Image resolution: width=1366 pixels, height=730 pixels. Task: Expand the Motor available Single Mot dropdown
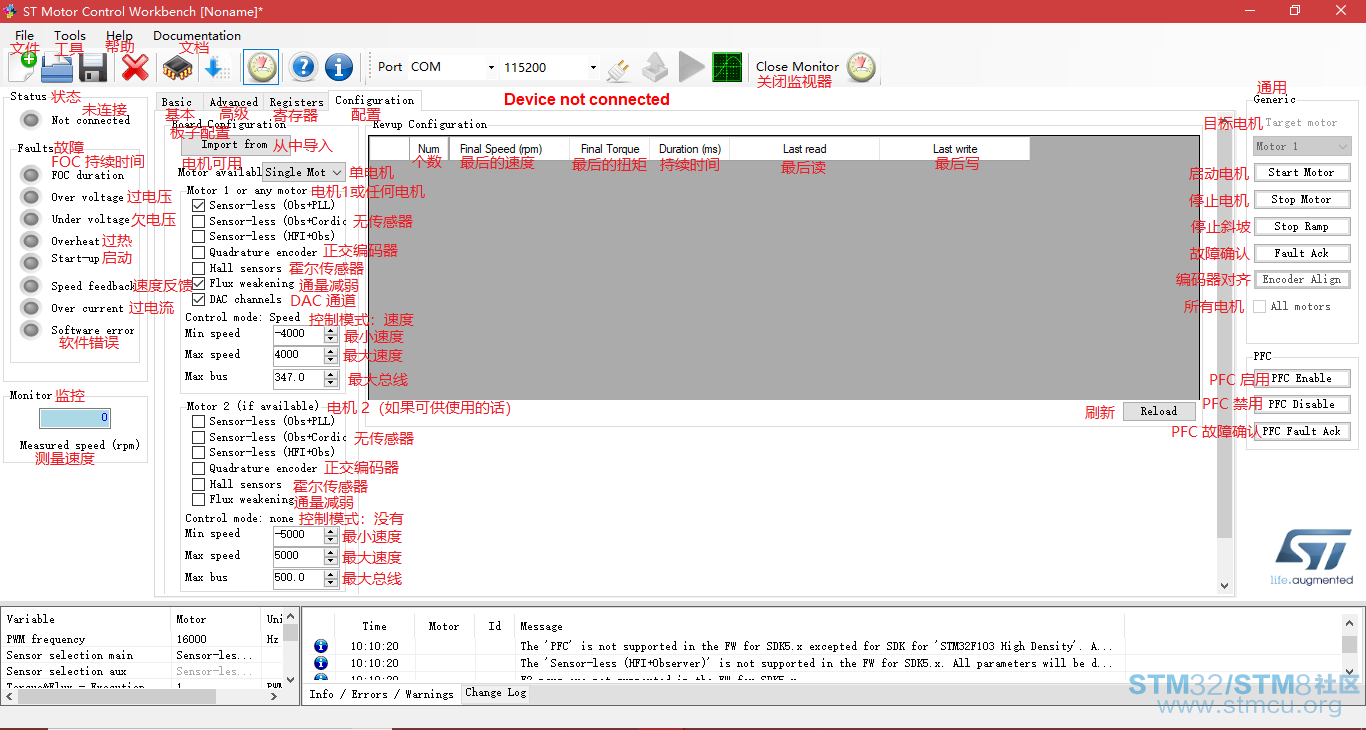pyautogui.click(x=304, y=172)
